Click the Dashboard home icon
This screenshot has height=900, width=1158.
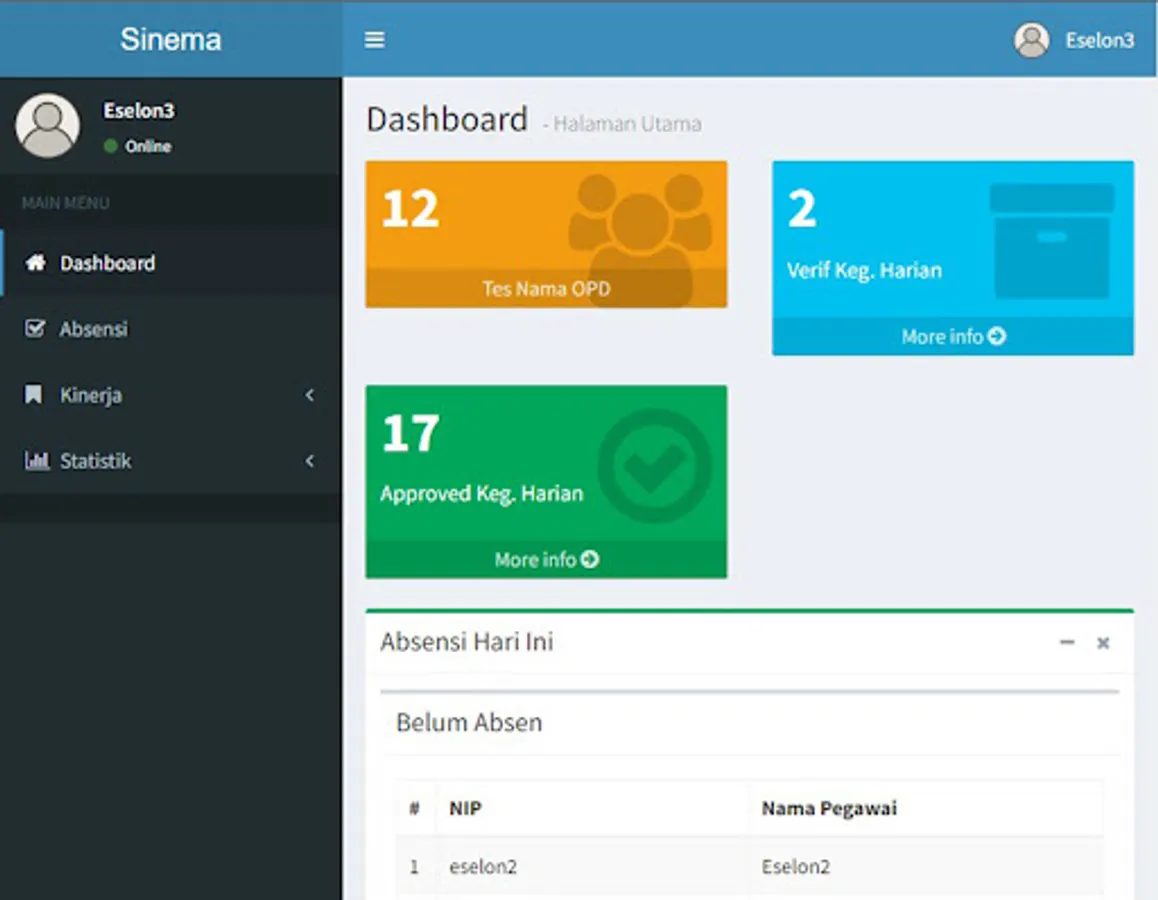click(x=36, y=263)
